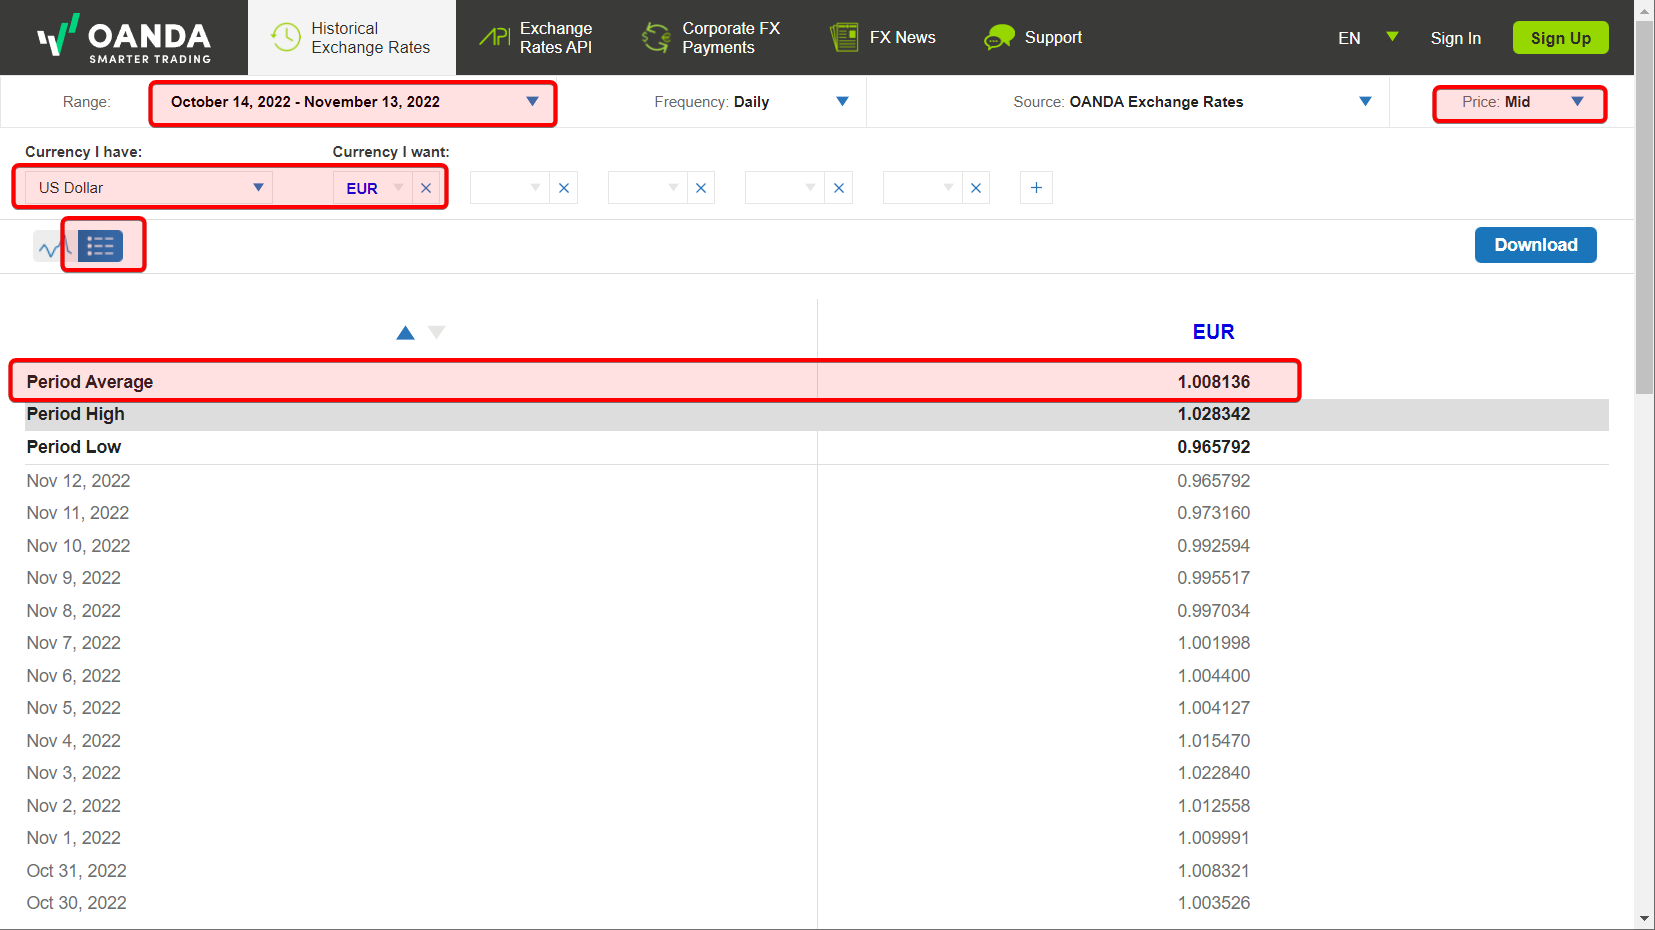This screenshot has height=930, width=1655.
Task: Sort dates ascending with up arrow
Action: click(405, 333)
